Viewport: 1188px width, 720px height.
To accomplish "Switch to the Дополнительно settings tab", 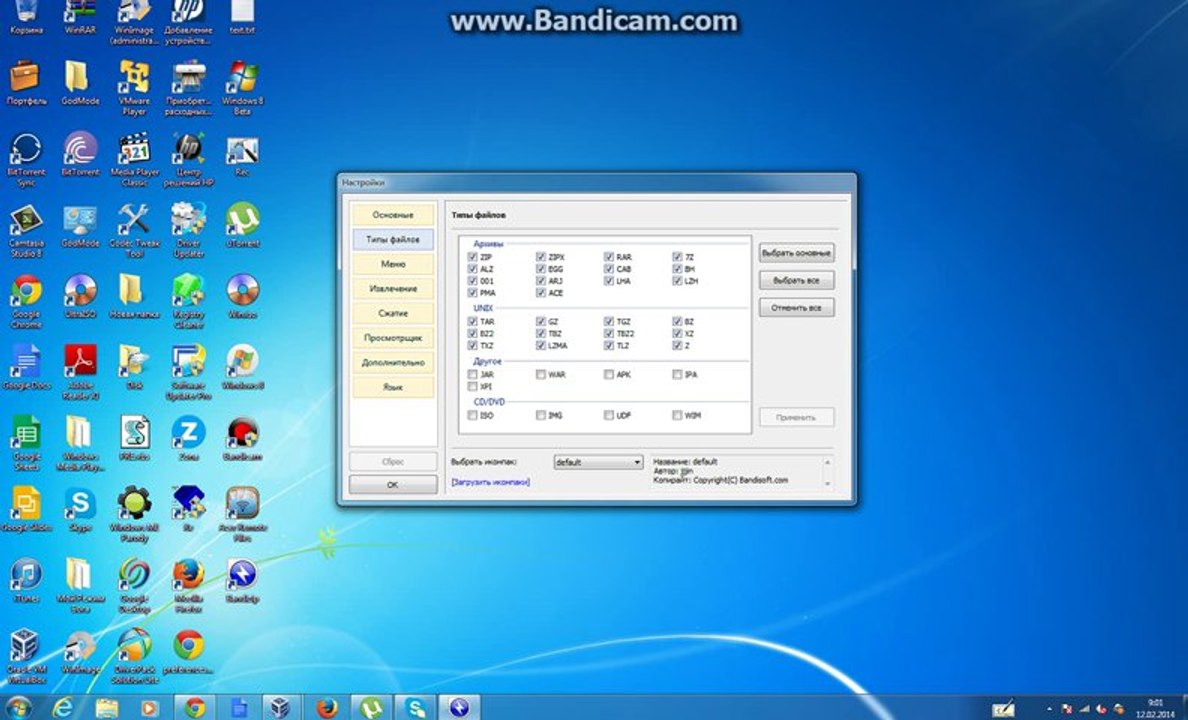I will [392, 362].
